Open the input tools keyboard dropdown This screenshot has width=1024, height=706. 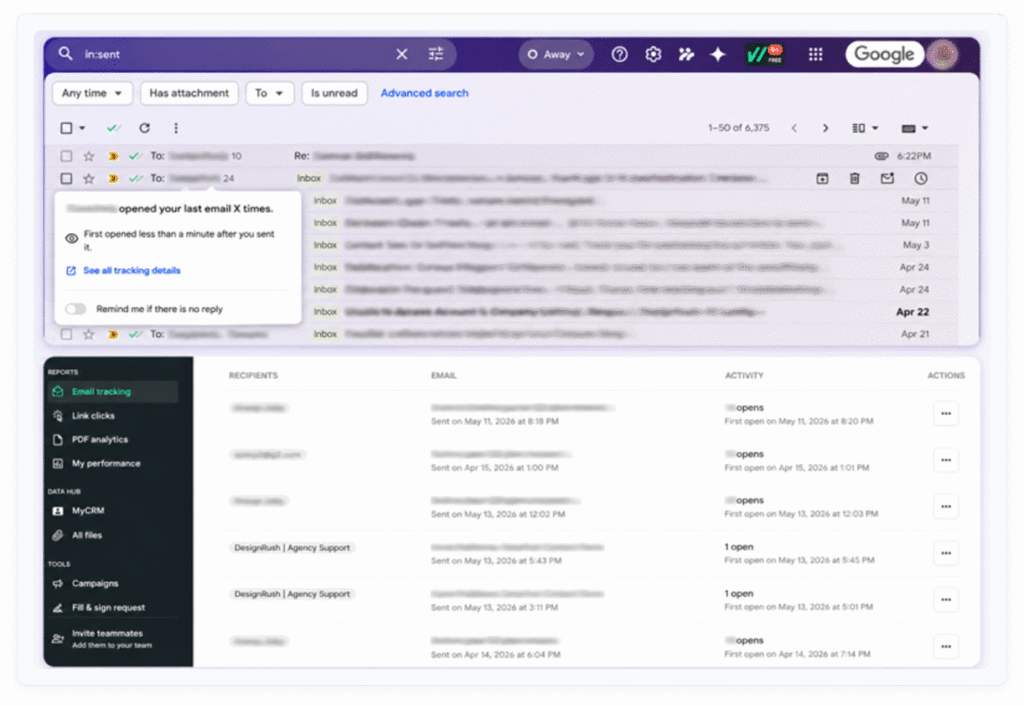coord(914,128)
